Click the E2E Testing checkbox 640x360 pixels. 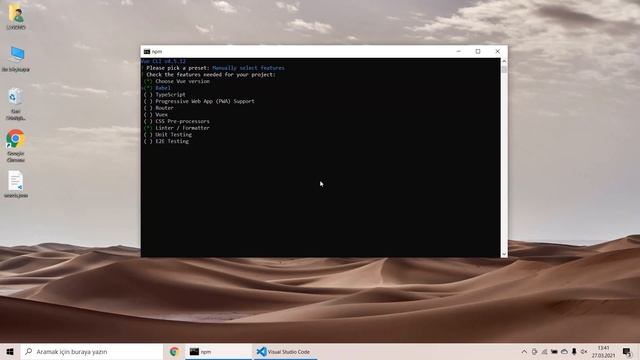148,141
